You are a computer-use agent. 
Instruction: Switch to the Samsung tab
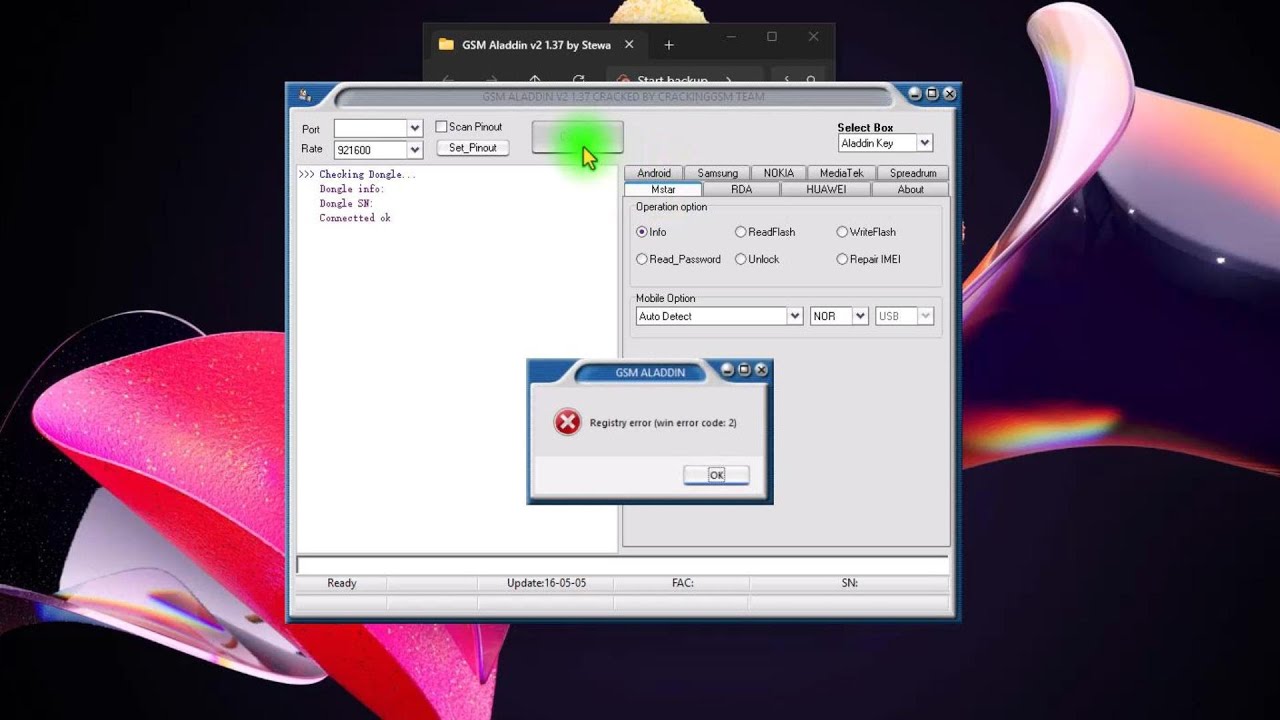717,173
